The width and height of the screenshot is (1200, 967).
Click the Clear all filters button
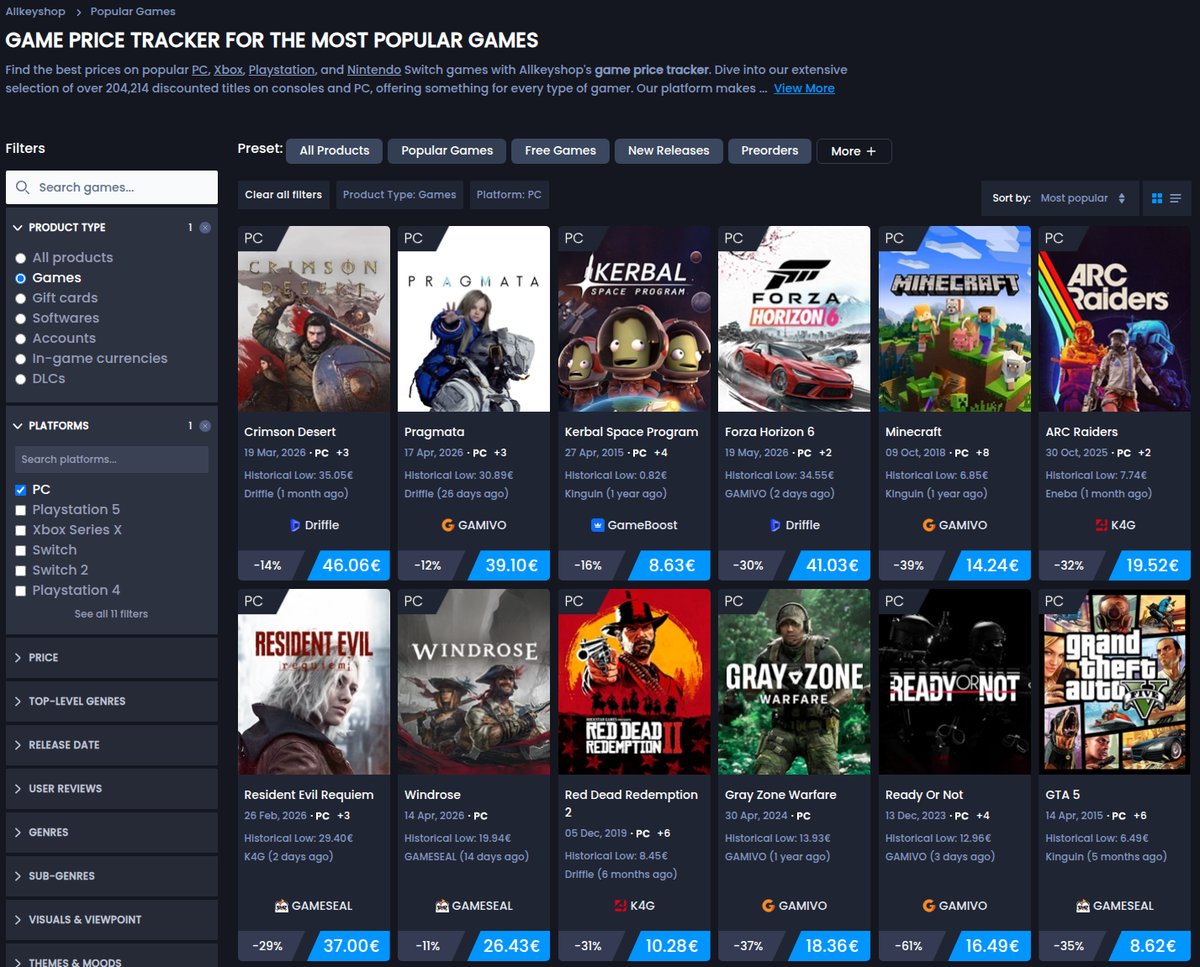pos(283,194)
